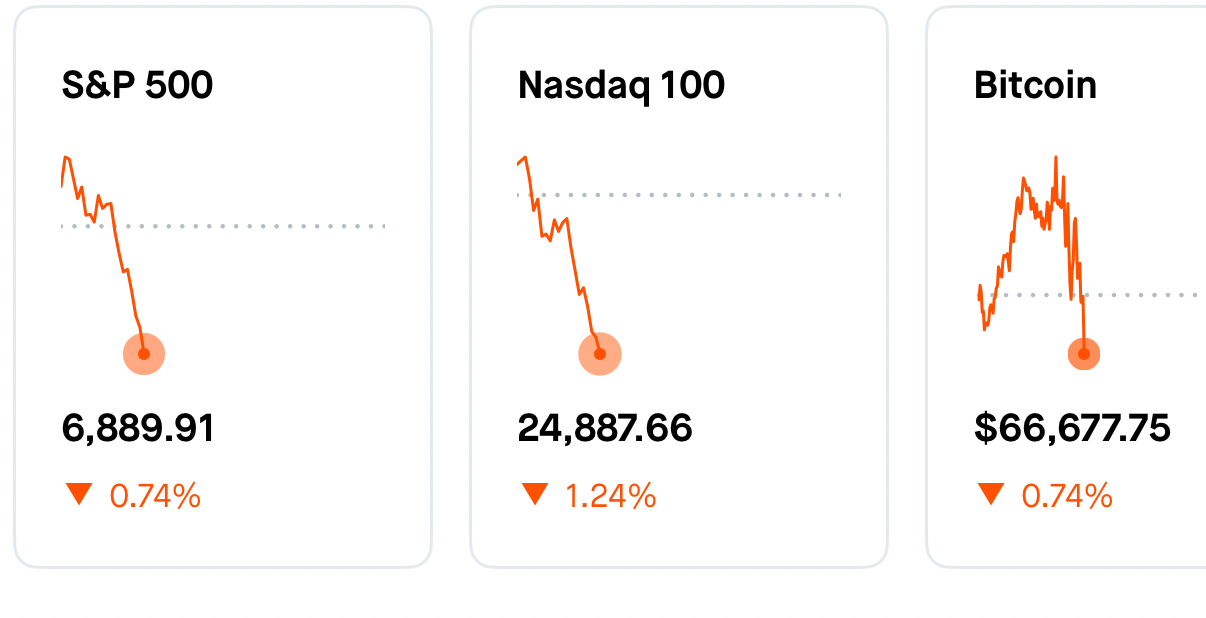Click the Bitcoin 0.74% change label
The height and width of the screenshot is (618, 1206).
tap(1067, 495)
